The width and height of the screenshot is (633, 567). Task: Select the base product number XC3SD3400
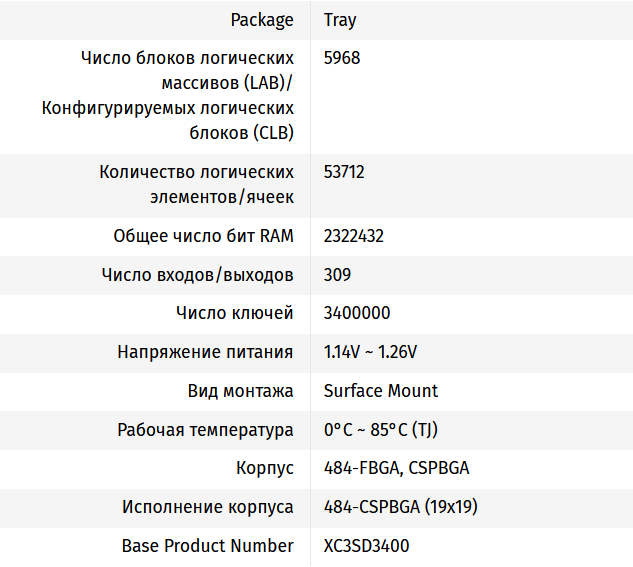366,546
